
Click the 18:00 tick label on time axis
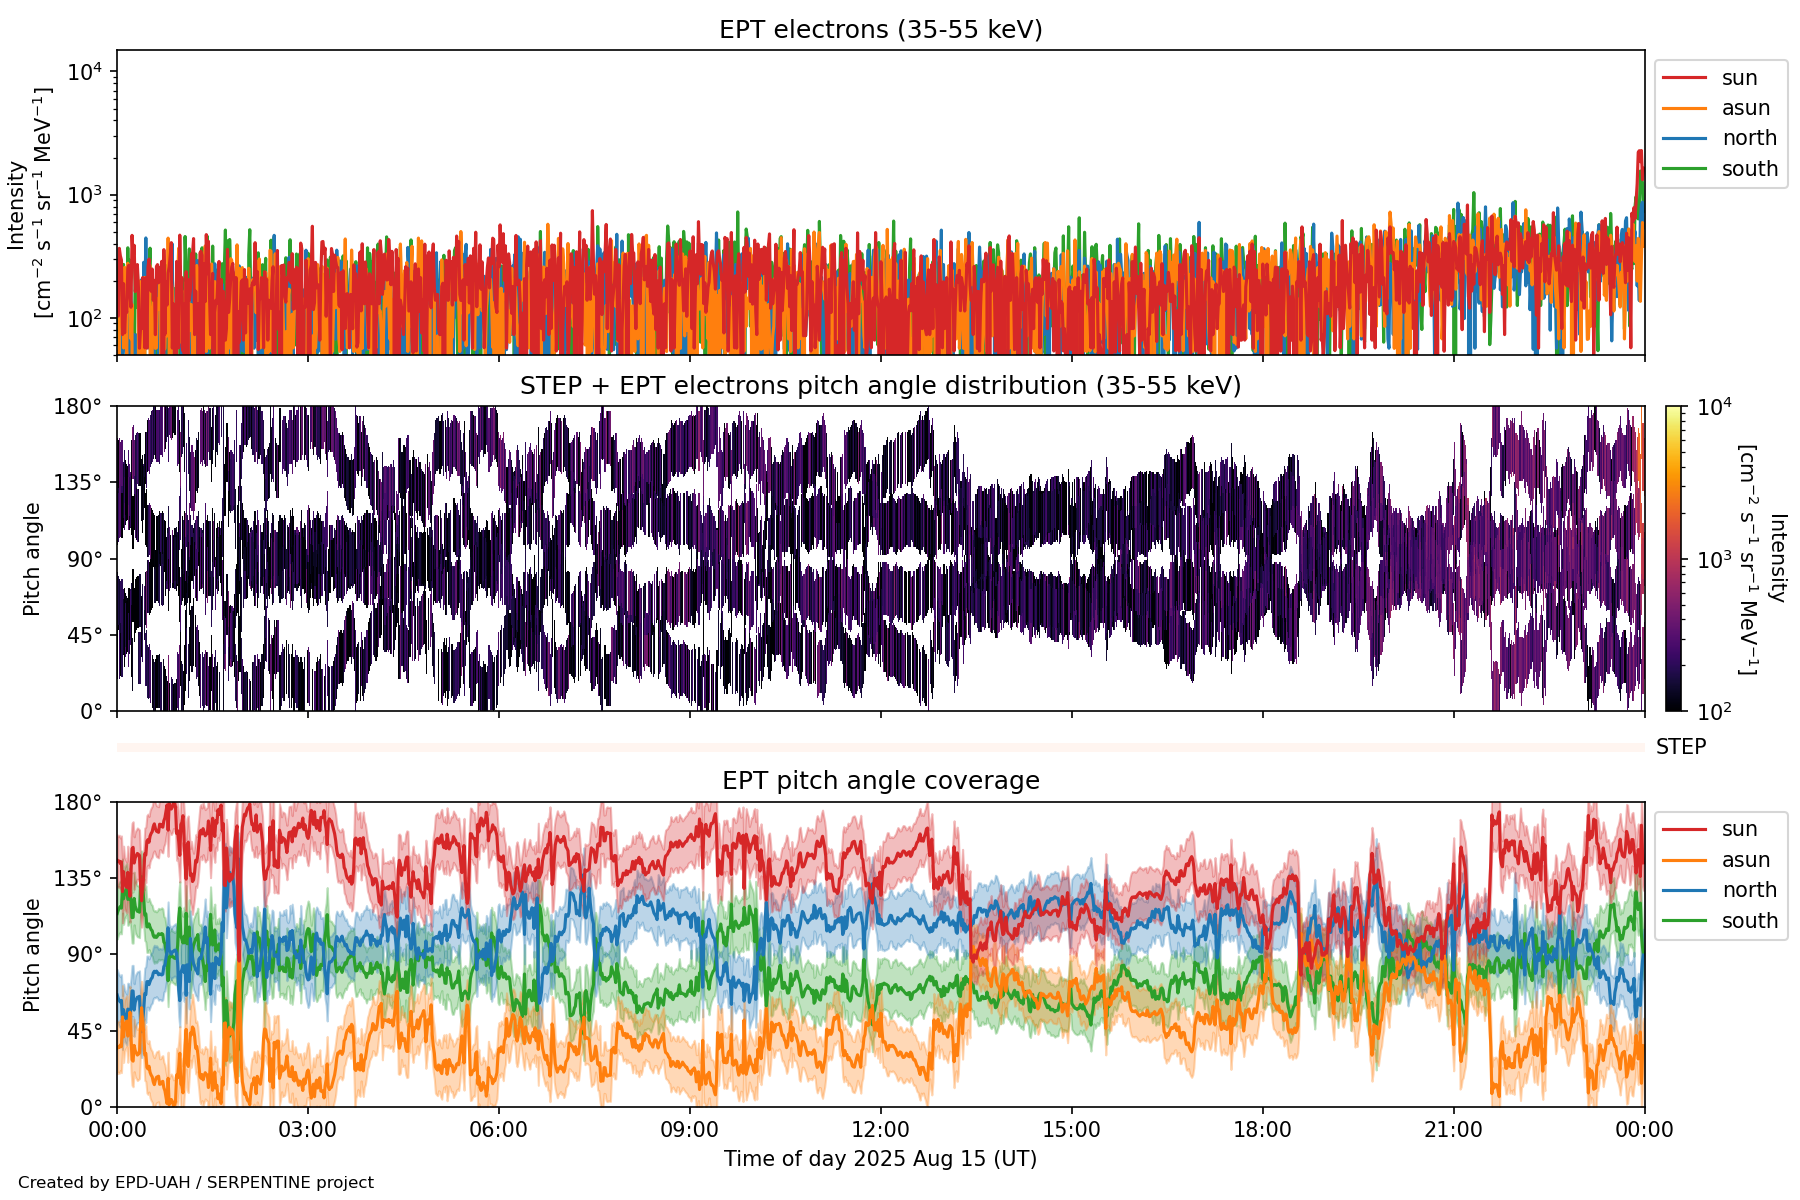tap(1262, 1131)
